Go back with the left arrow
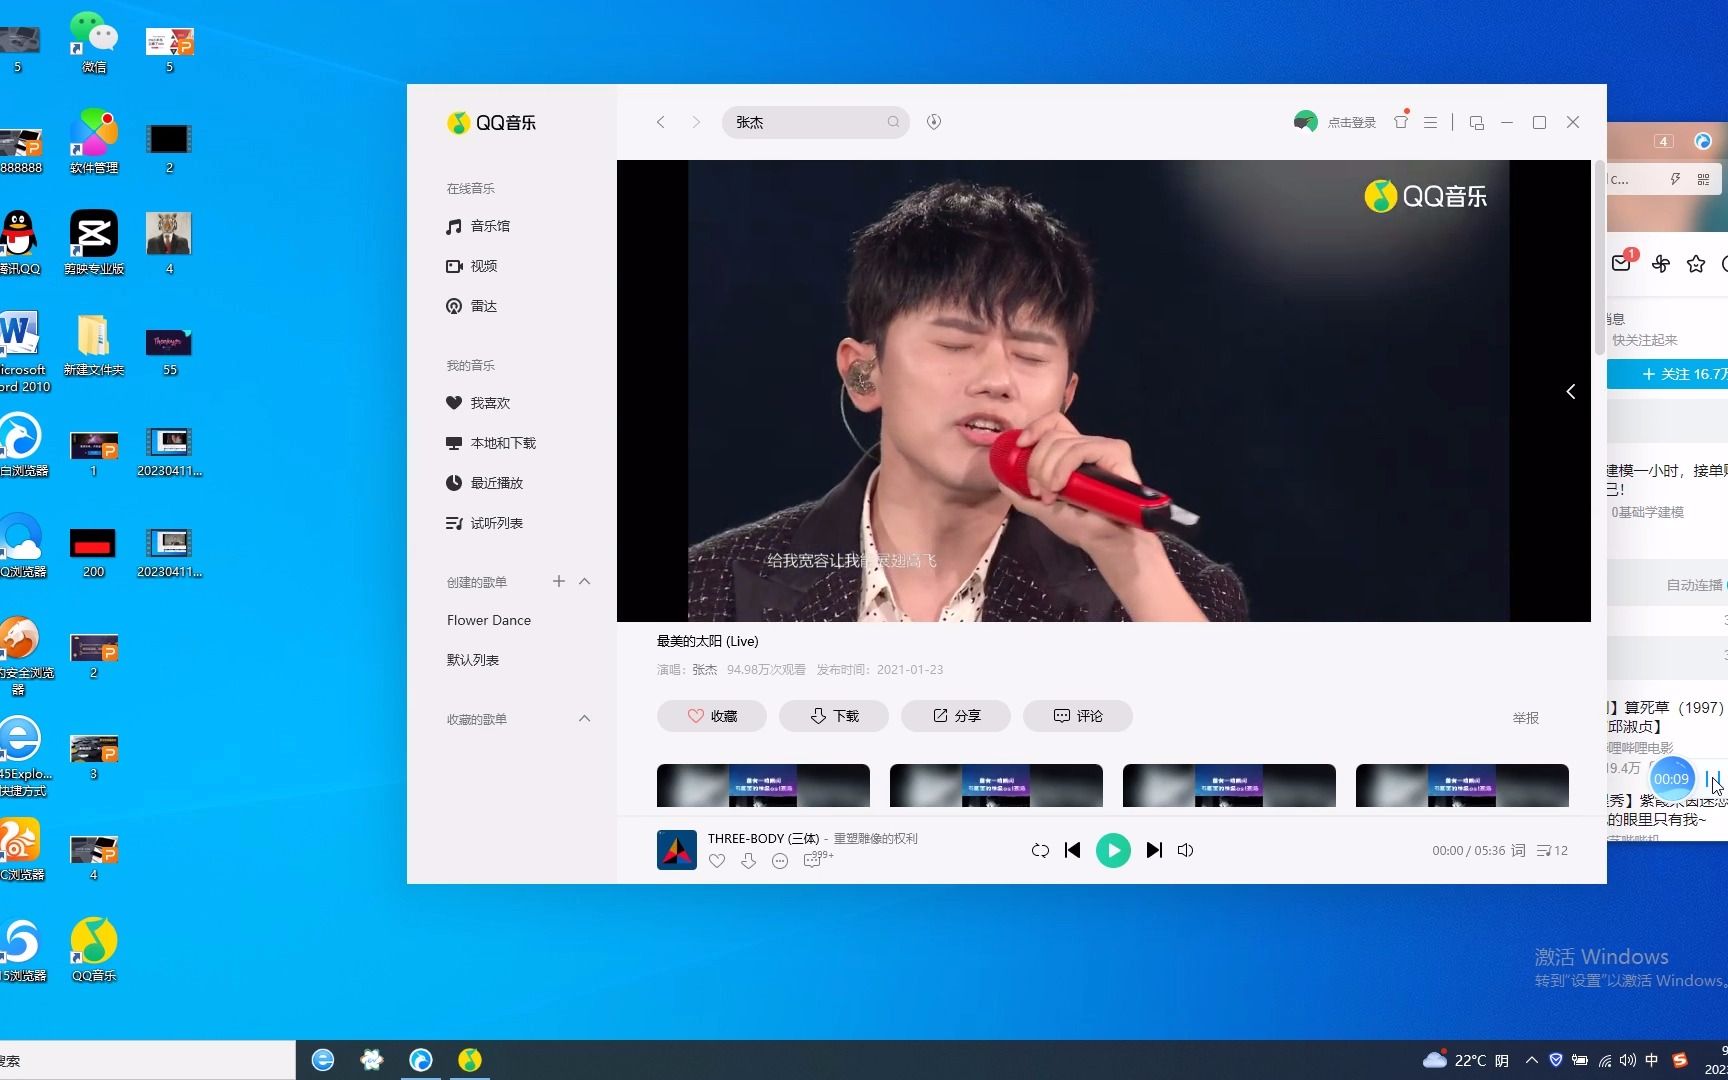1728x1080 pixels. [660, 122]
